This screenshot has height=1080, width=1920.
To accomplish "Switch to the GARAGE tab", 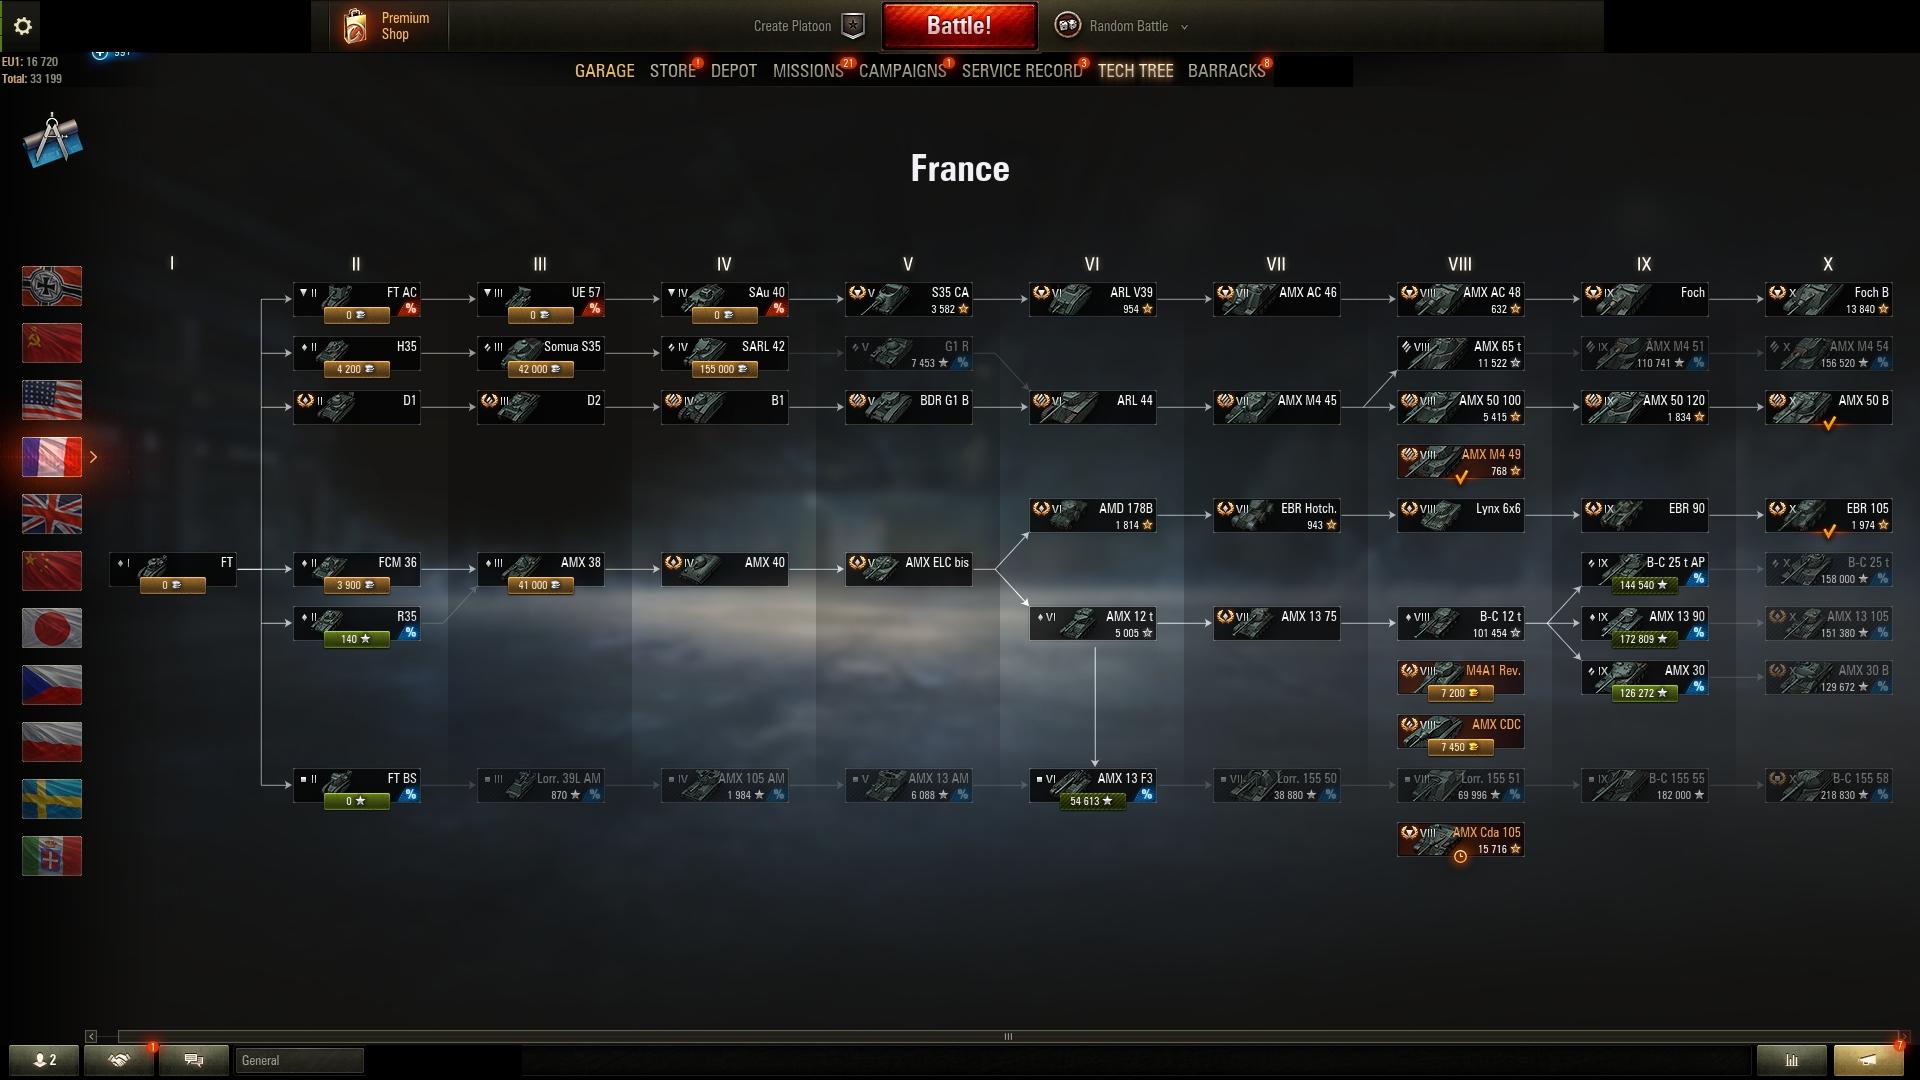I will (x=604, y=71).
